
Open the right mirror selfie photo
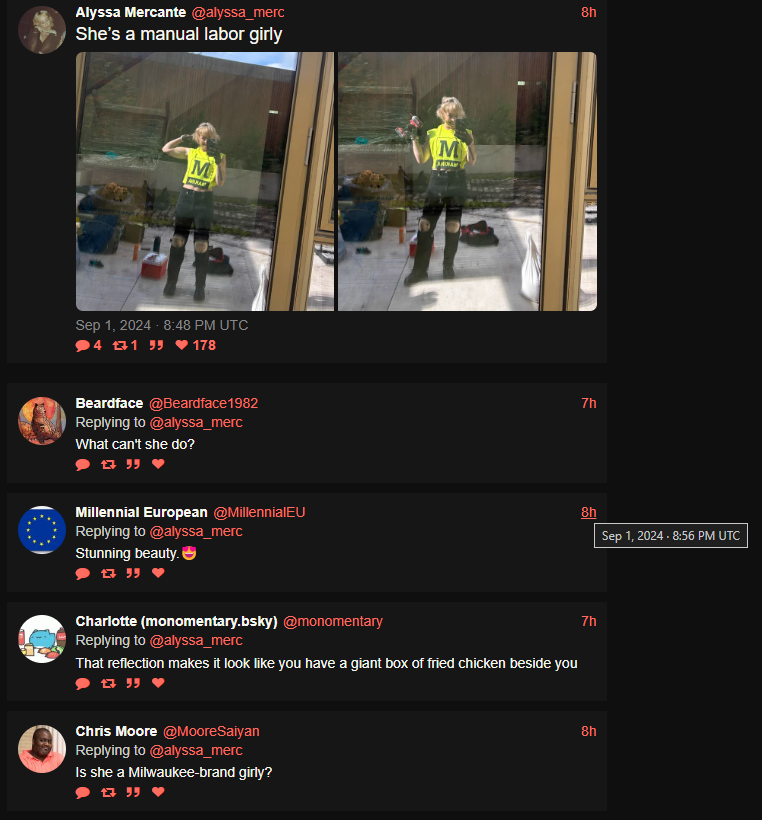pyautogui.click(x=467, y=181)
